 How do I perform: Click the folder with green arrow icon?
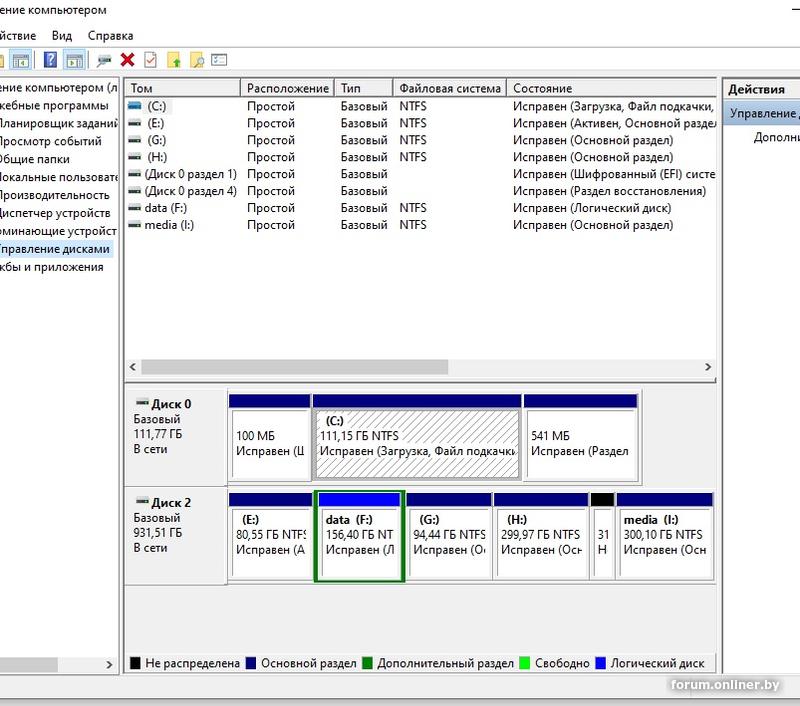(174, 60)
